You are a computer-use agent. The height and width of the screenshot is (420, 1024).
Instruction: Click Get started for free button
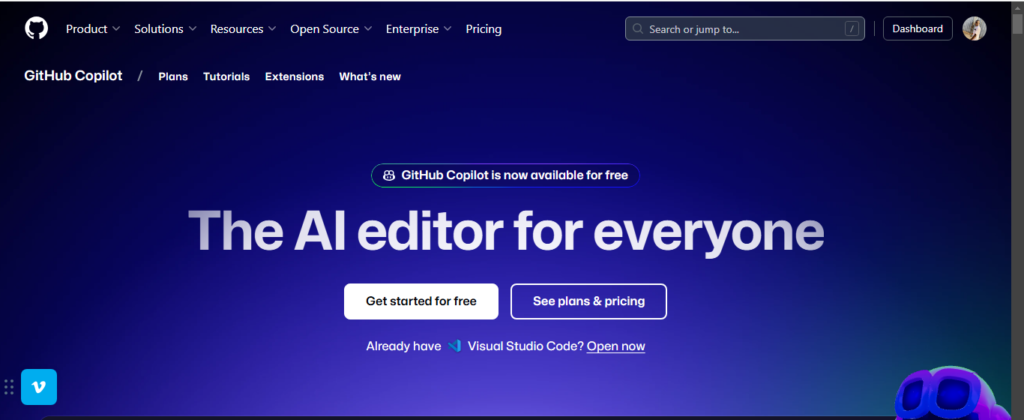click(421, 301)
